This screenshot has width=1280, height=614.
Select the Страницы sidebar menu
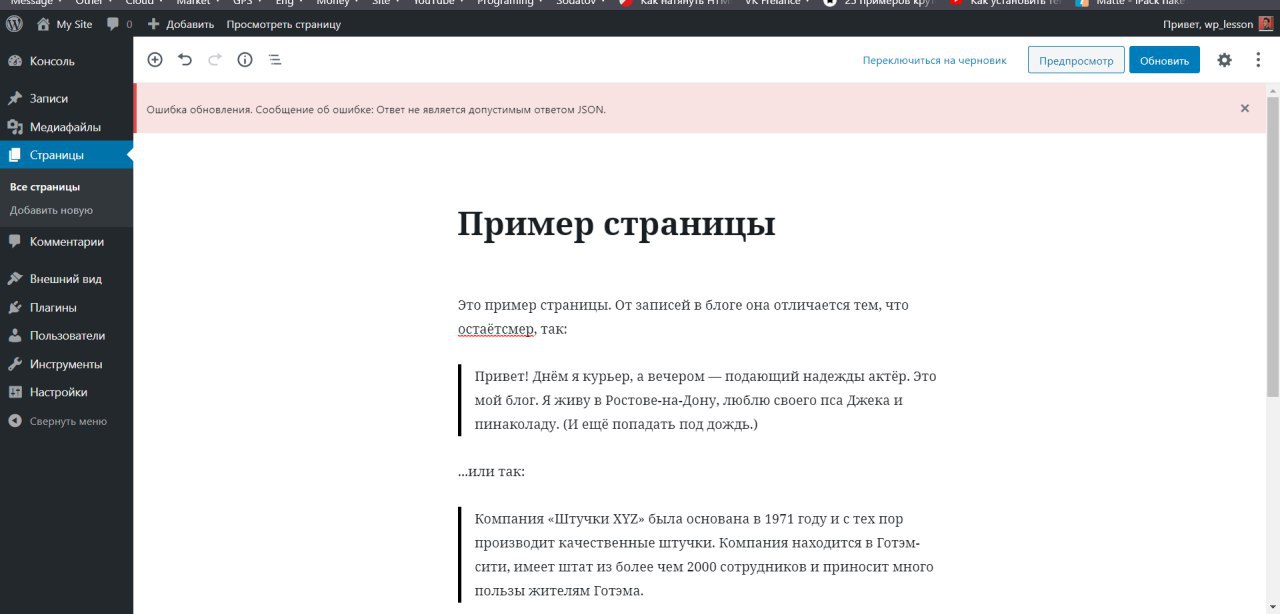66,155
